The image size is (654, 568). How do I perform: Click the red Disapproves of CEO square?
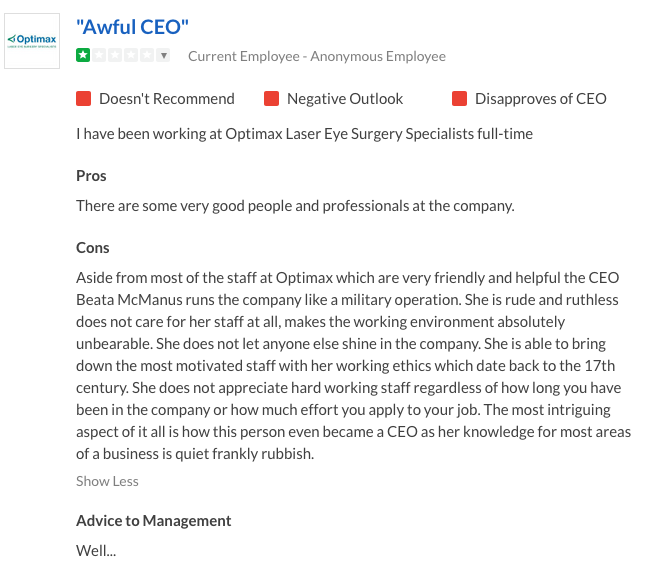click(x=460, y=99)
